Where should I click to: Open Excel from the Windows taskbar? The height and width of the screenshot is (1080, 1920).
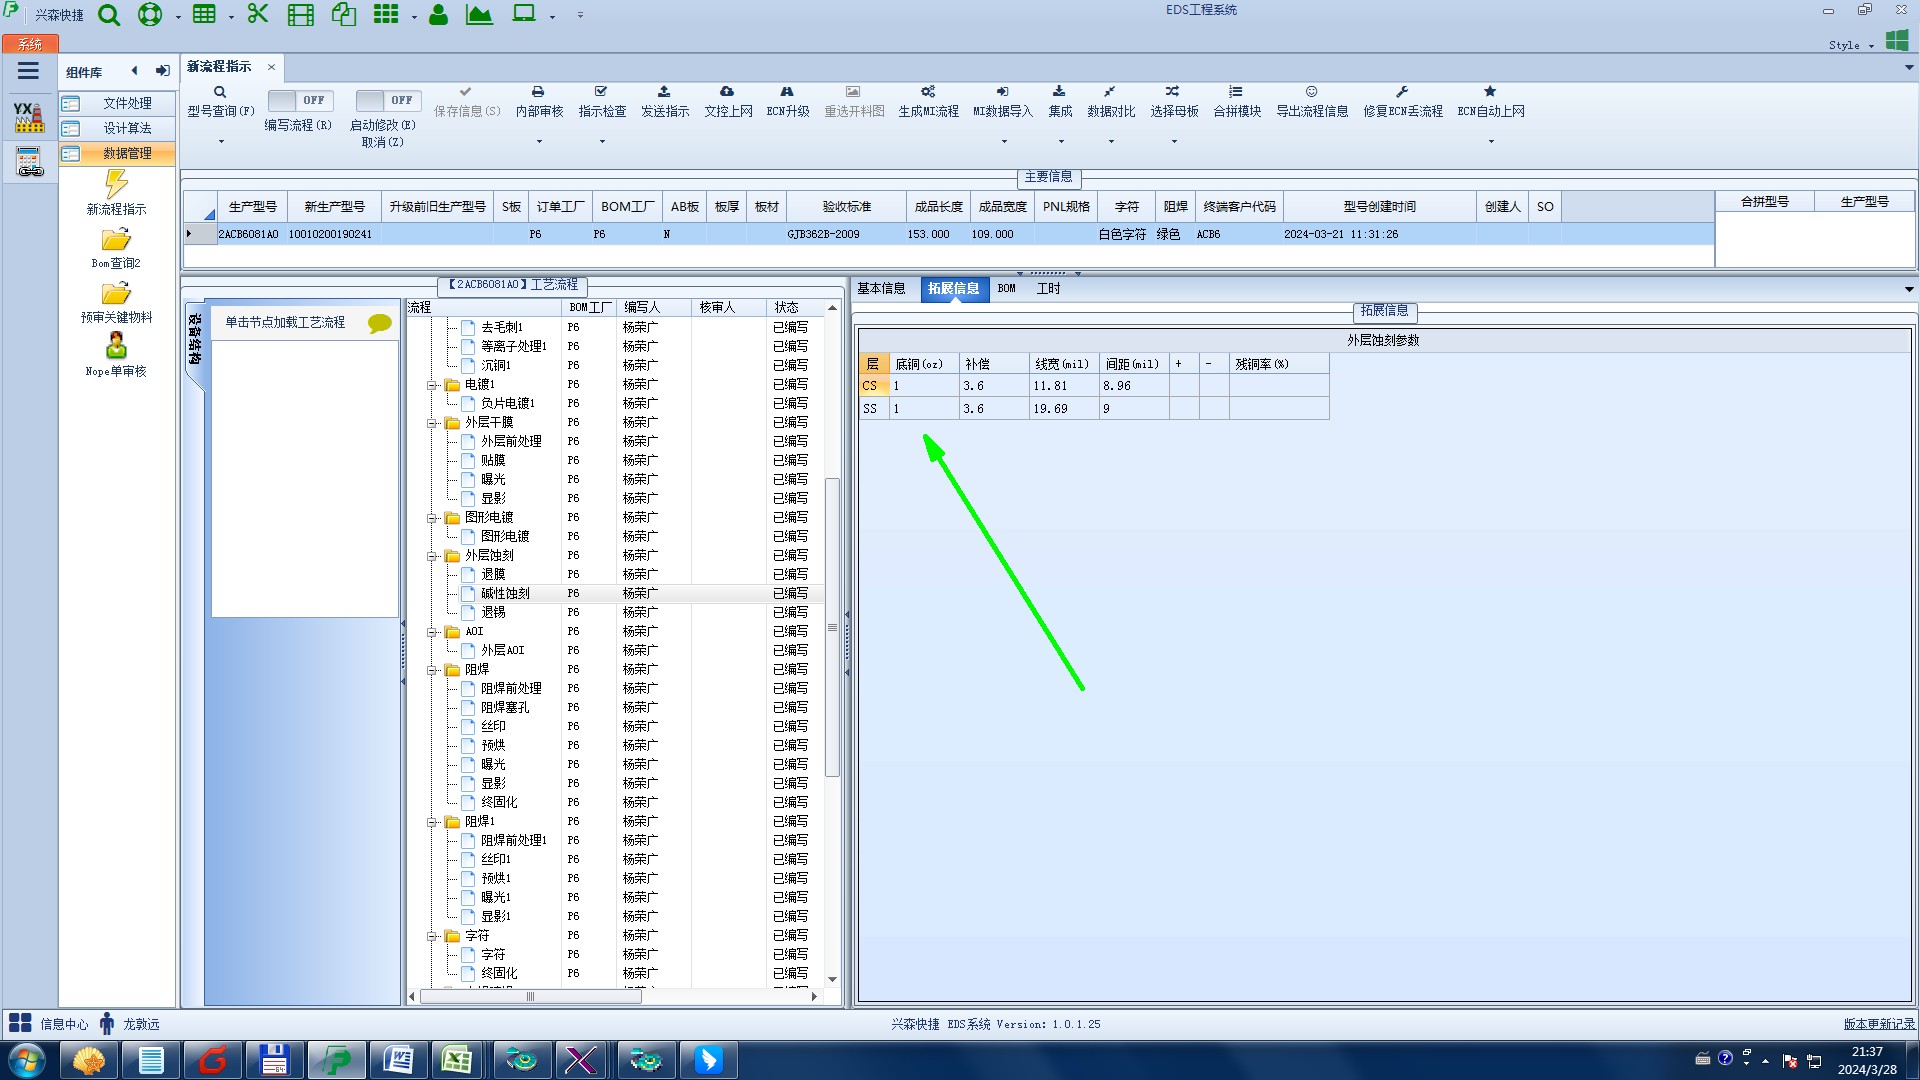457,1060
